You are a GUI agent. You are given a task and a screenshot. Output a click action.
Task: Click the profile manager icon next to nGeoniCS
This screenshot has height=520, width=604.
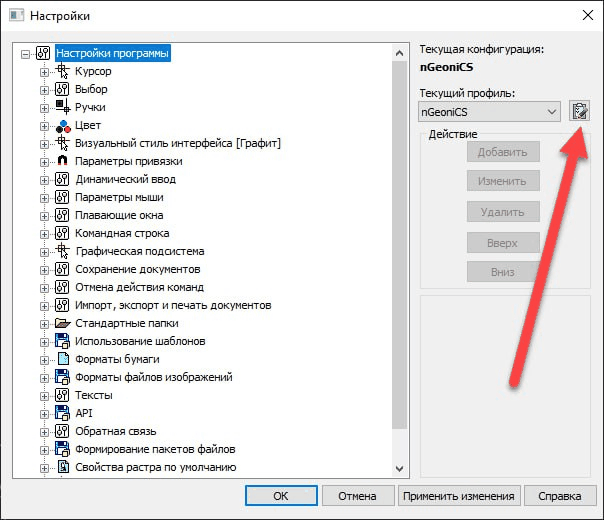pos(579,112)
